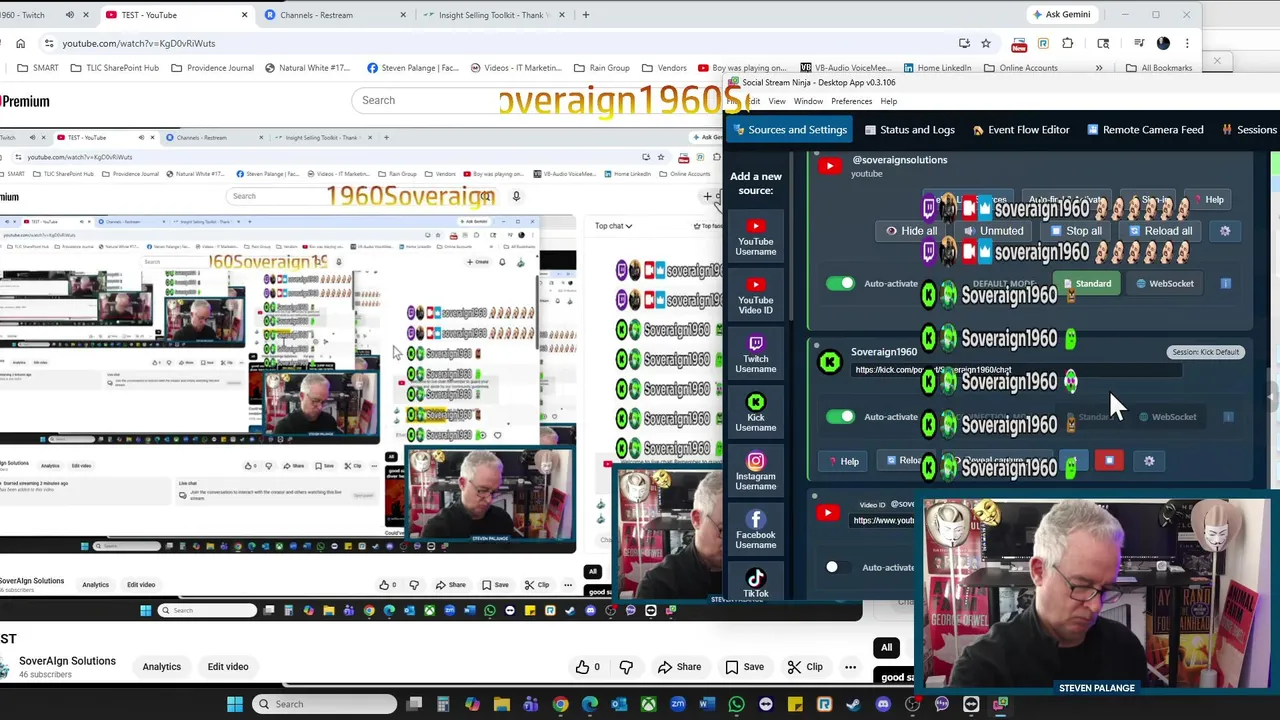Screen dimensions: 1280x720
Task: Open Zoom from the Windows taskbar
Action: [x=678, y=704]
